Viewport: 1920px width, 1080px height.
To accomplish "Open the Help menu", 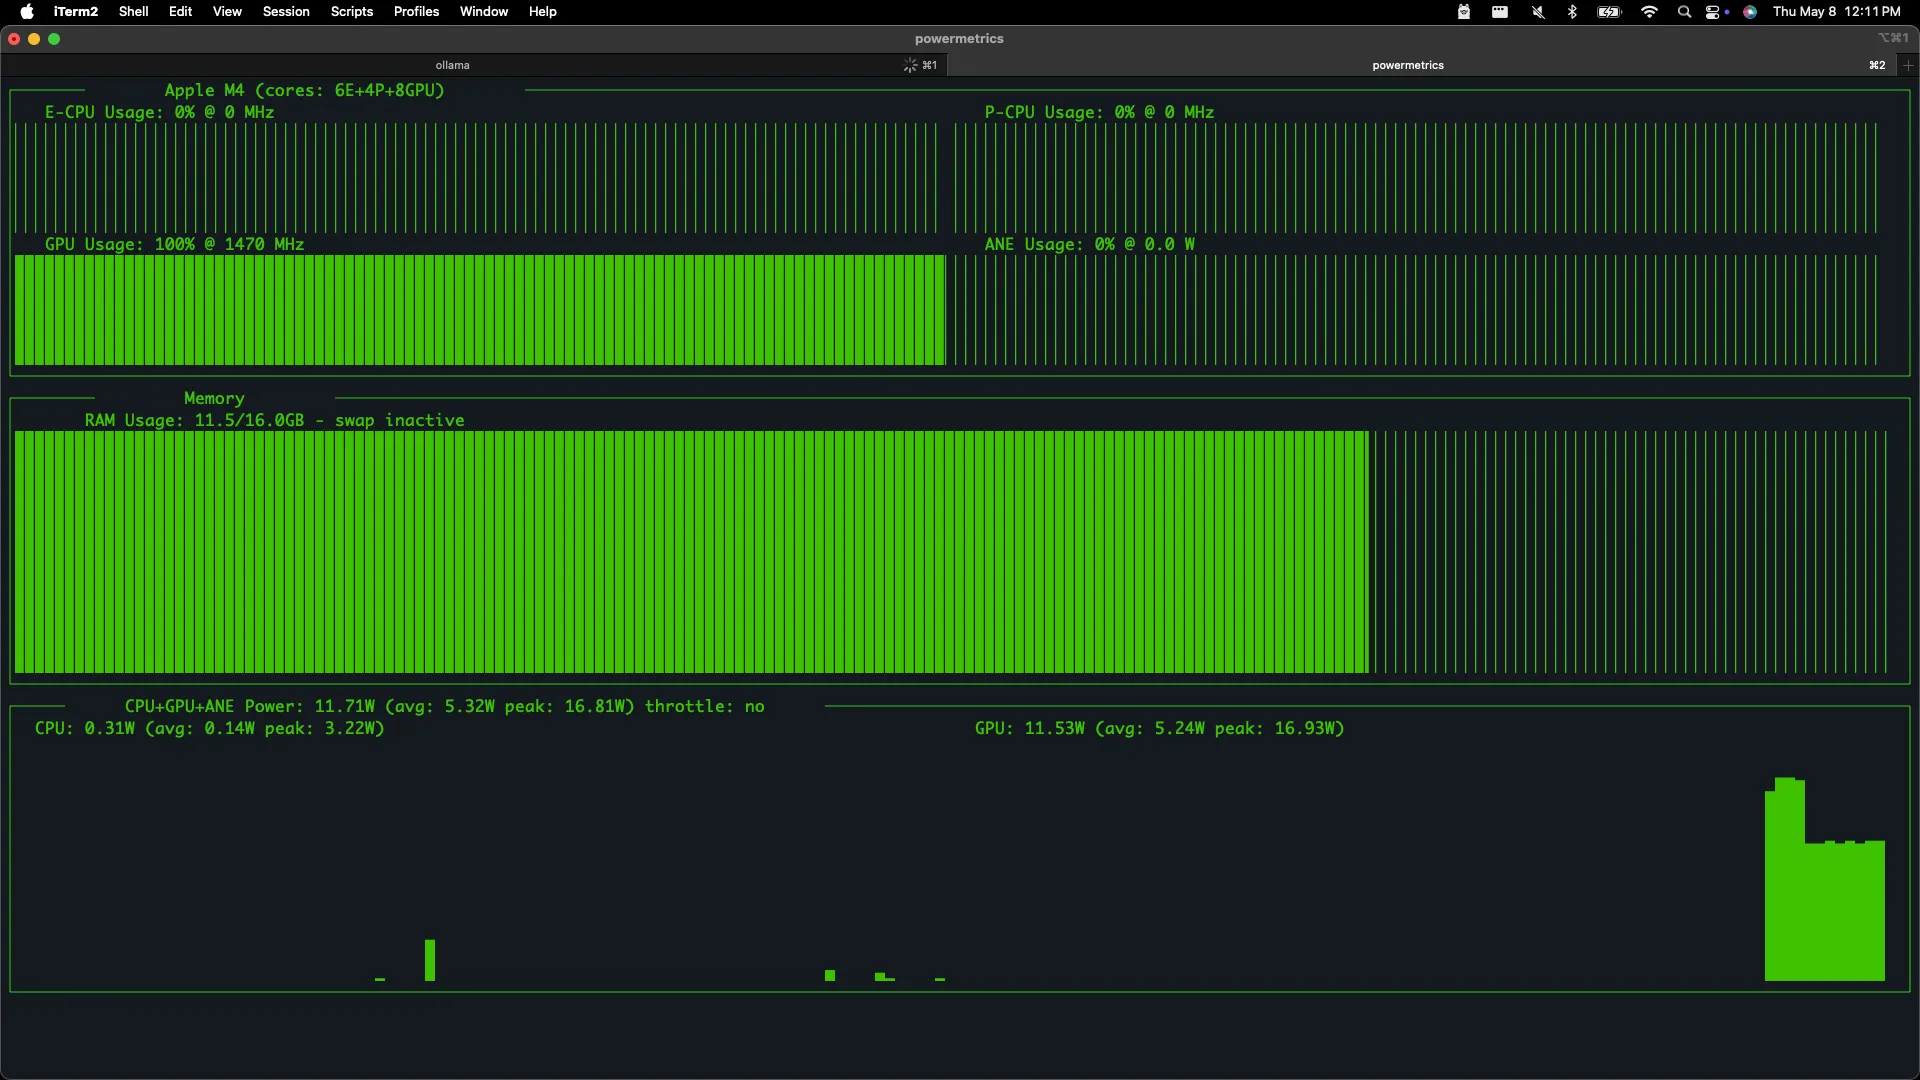I will point(543,12).
